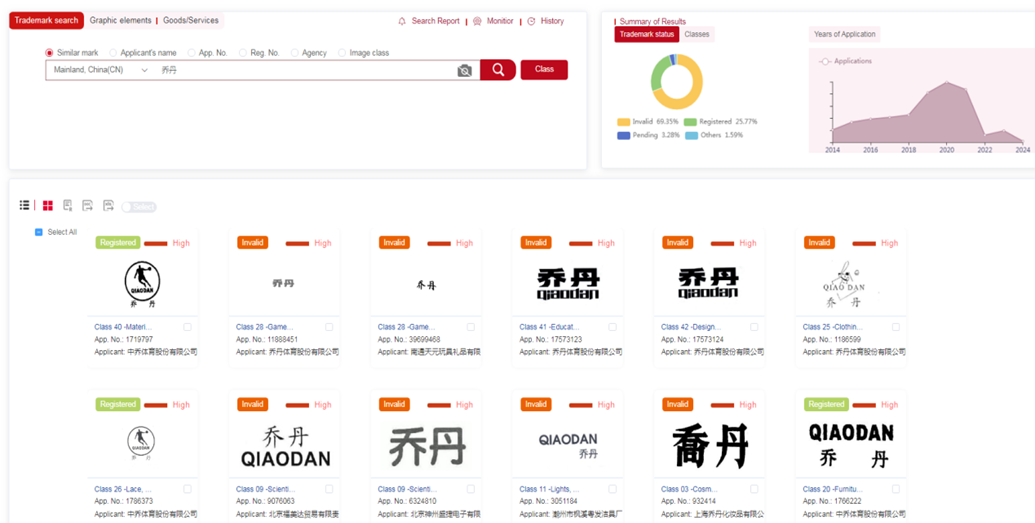
Task: Open the Graphic elements tab
Action: pos(120,20)
